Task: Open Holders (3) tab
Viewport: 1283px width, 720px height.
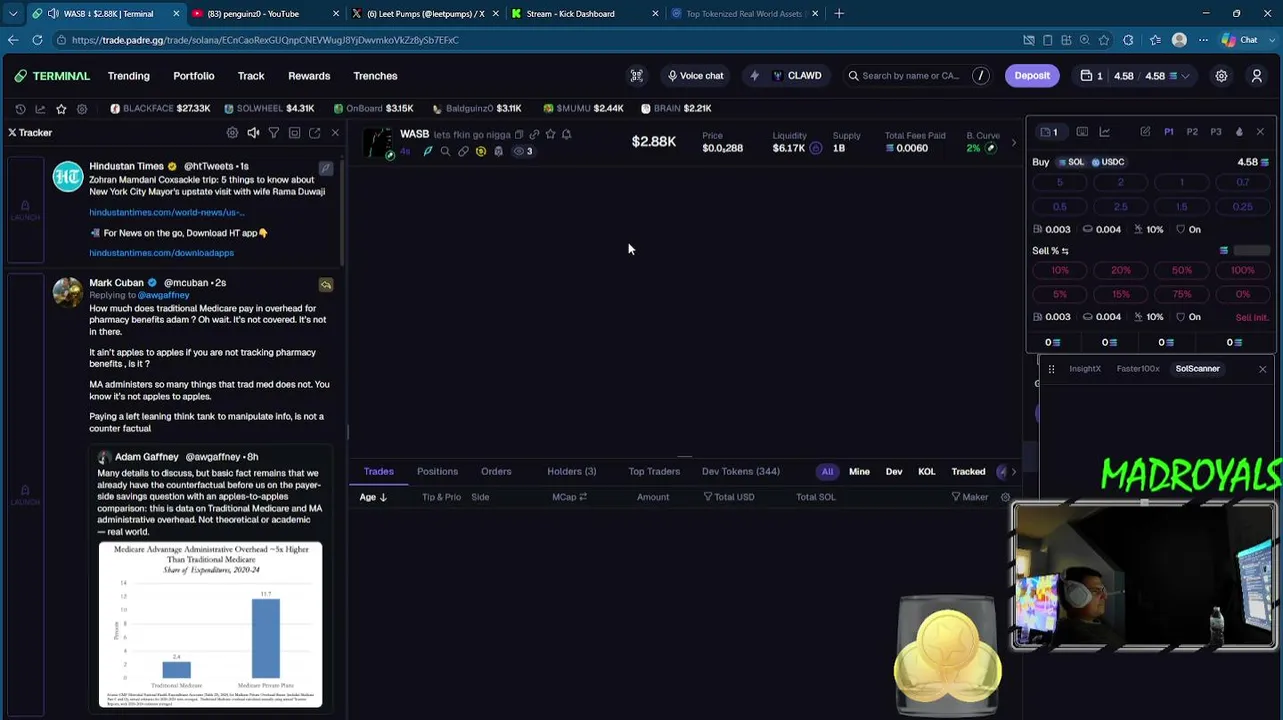Action: pyautogui.click(x=571, y=472)
